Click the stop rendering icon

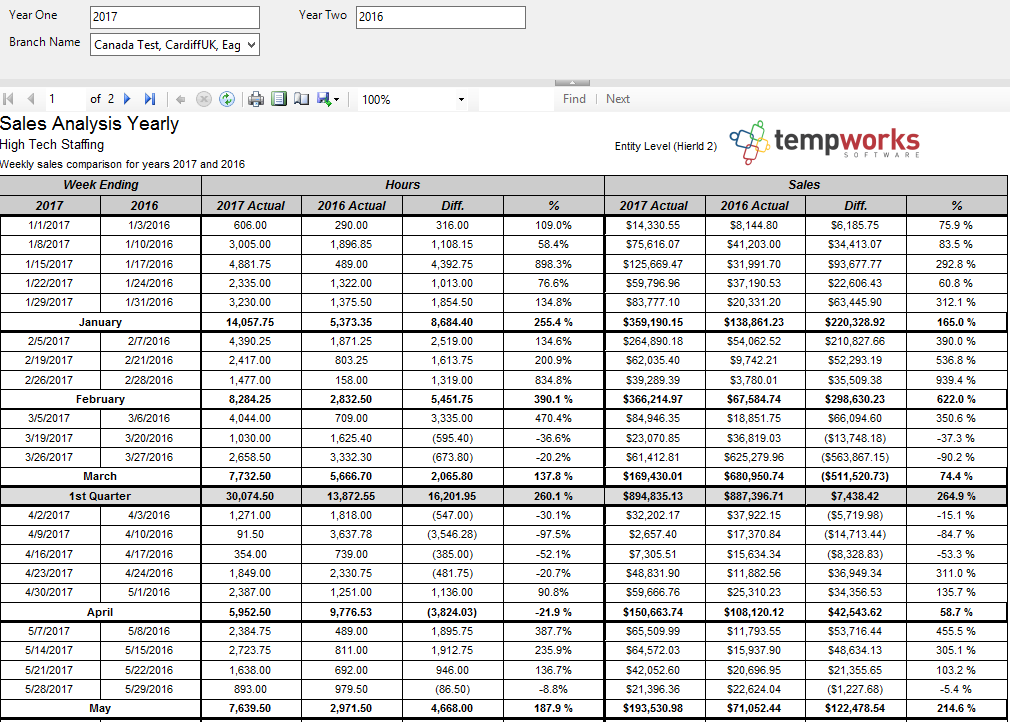coord(204,99)
